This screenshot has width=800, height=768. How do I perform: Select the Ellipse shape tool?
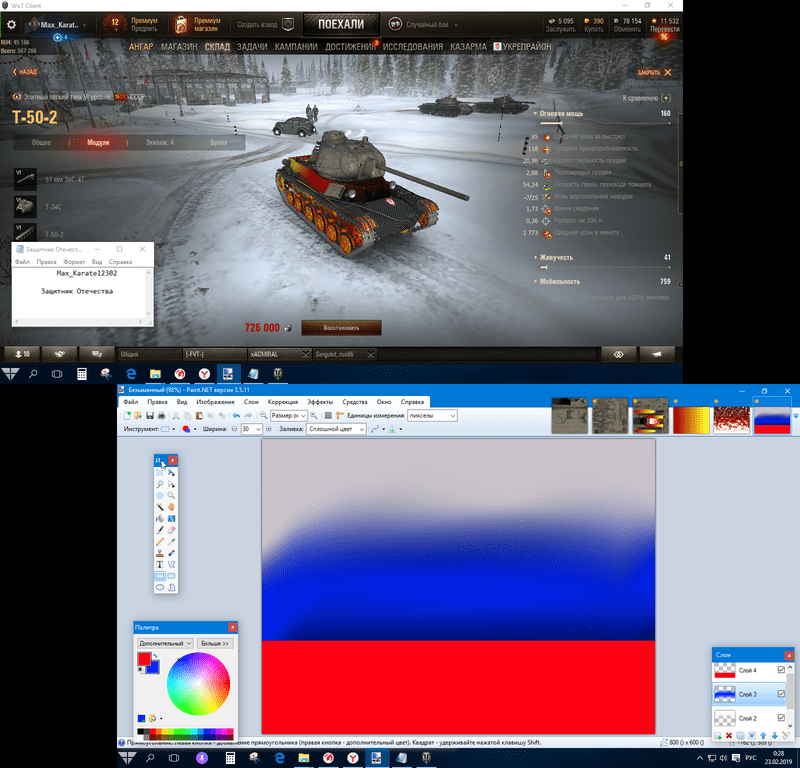tap(160, 587)
